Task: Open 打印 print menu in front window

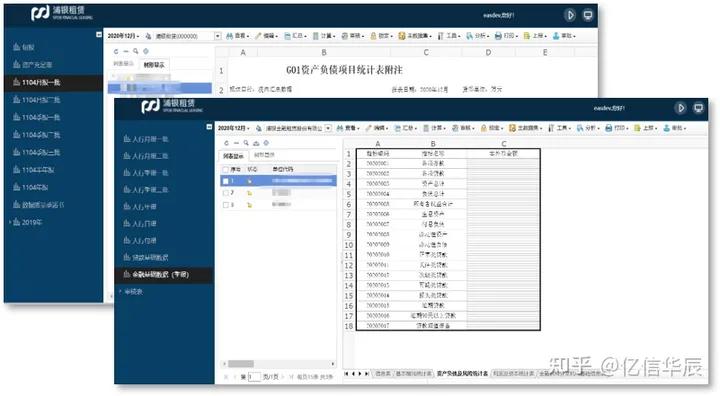Action: 616,128
